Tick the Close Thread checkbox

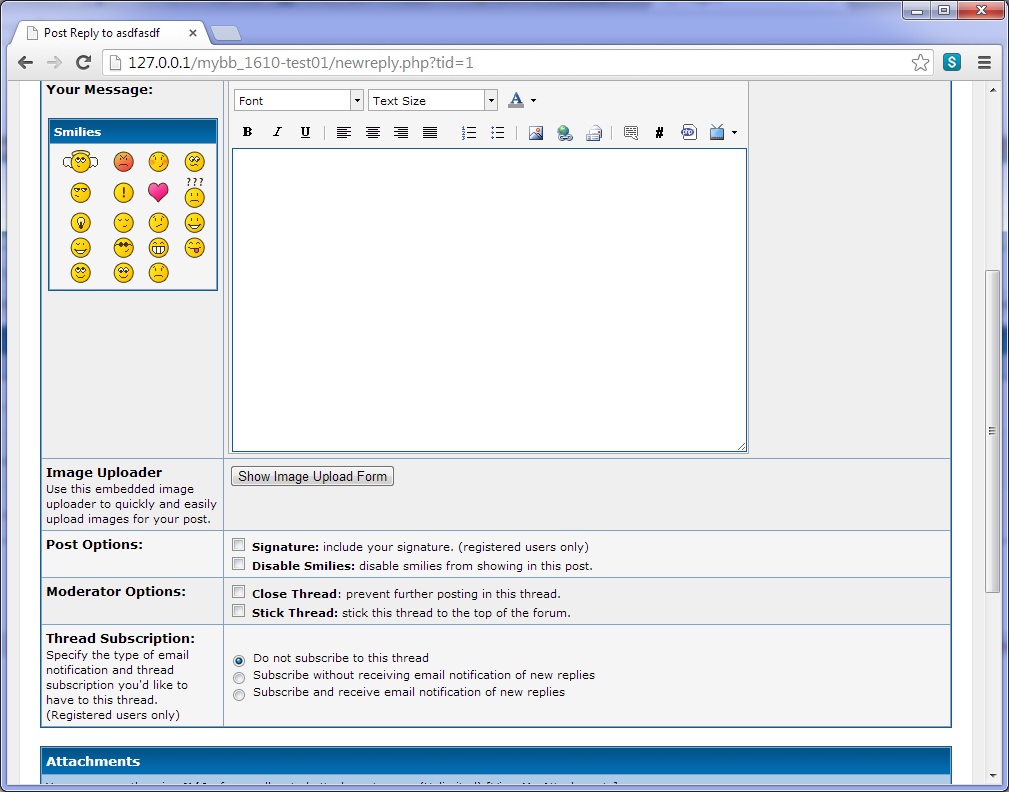239,592
